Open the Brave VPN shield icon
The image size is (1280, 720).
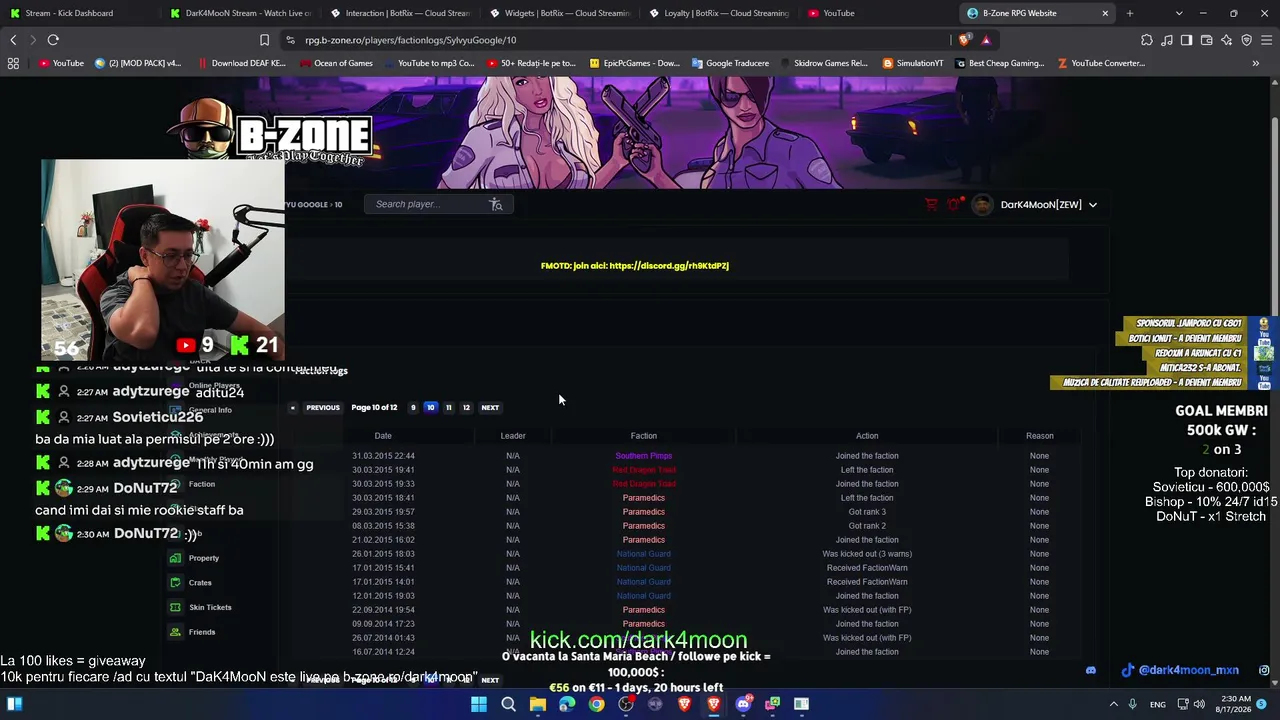pyautogui.click(x=1247, y=40)
